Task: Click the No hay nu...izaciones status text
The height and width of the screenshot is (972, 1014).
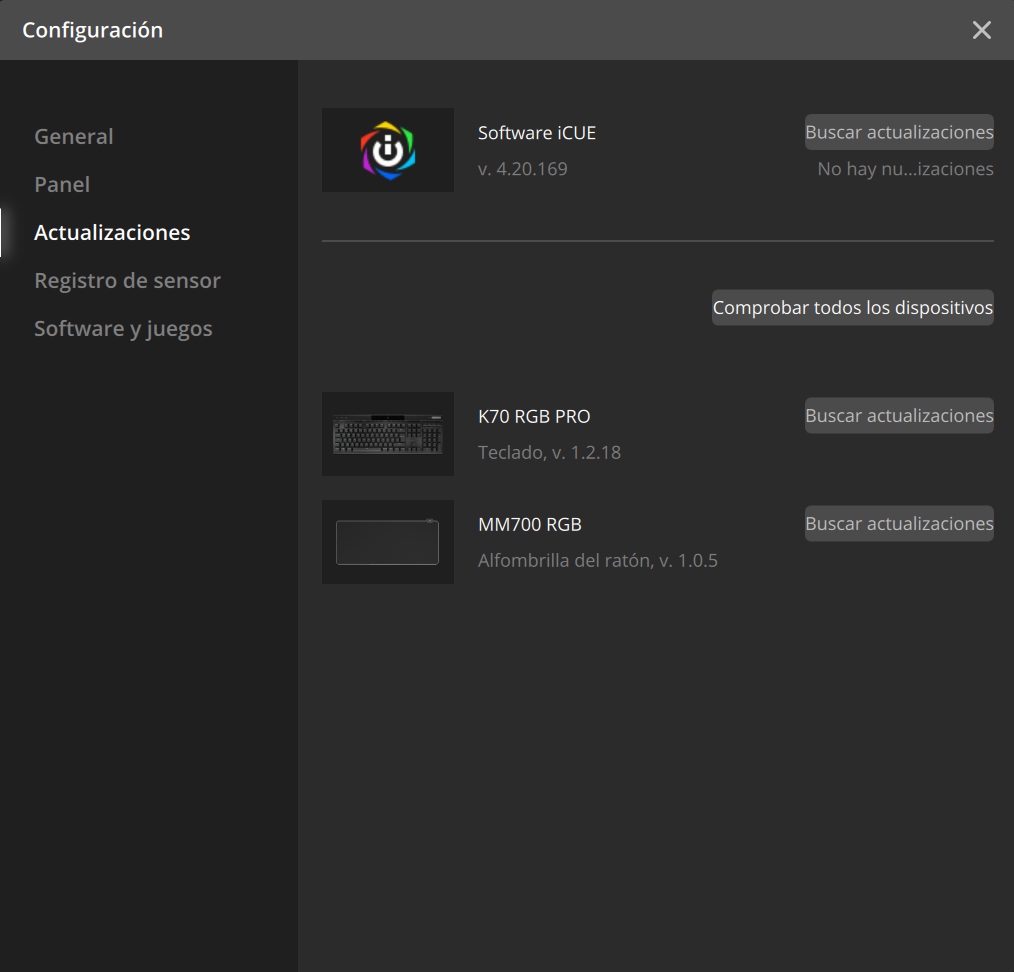Action: 905,169
